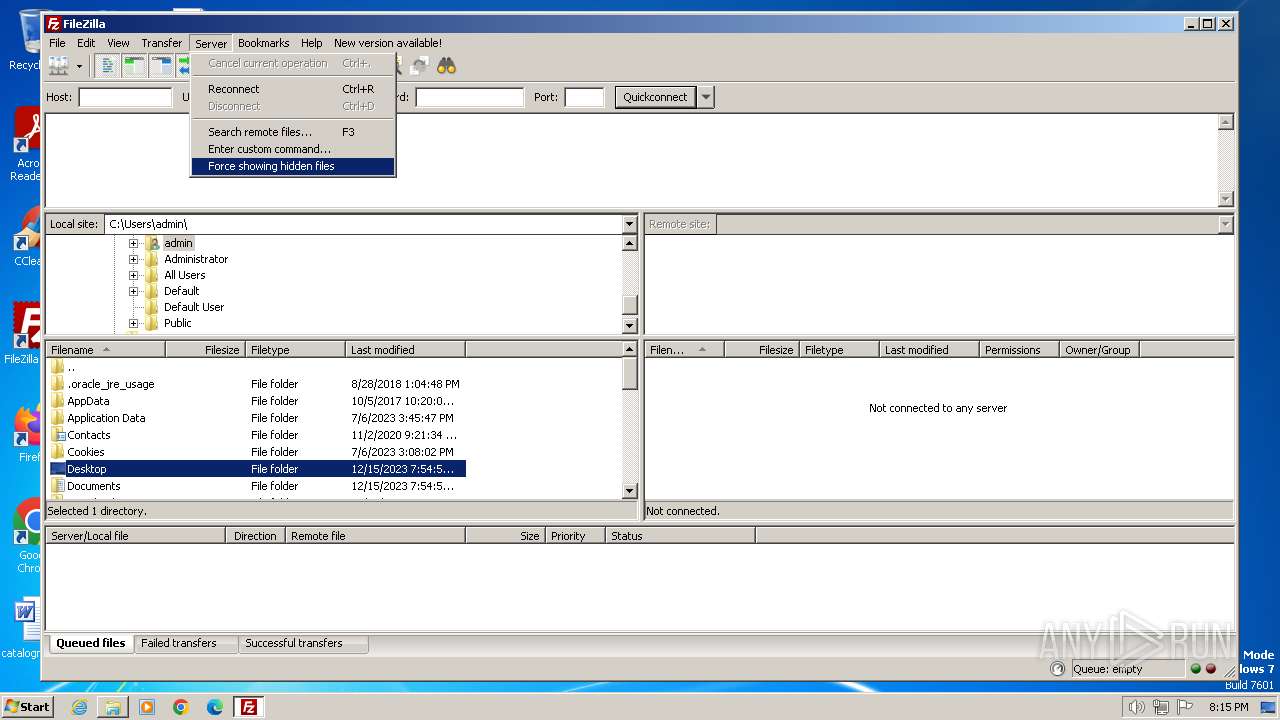Open the Edit menu
The image size is (1280, 720).
[x=86, y=43]
